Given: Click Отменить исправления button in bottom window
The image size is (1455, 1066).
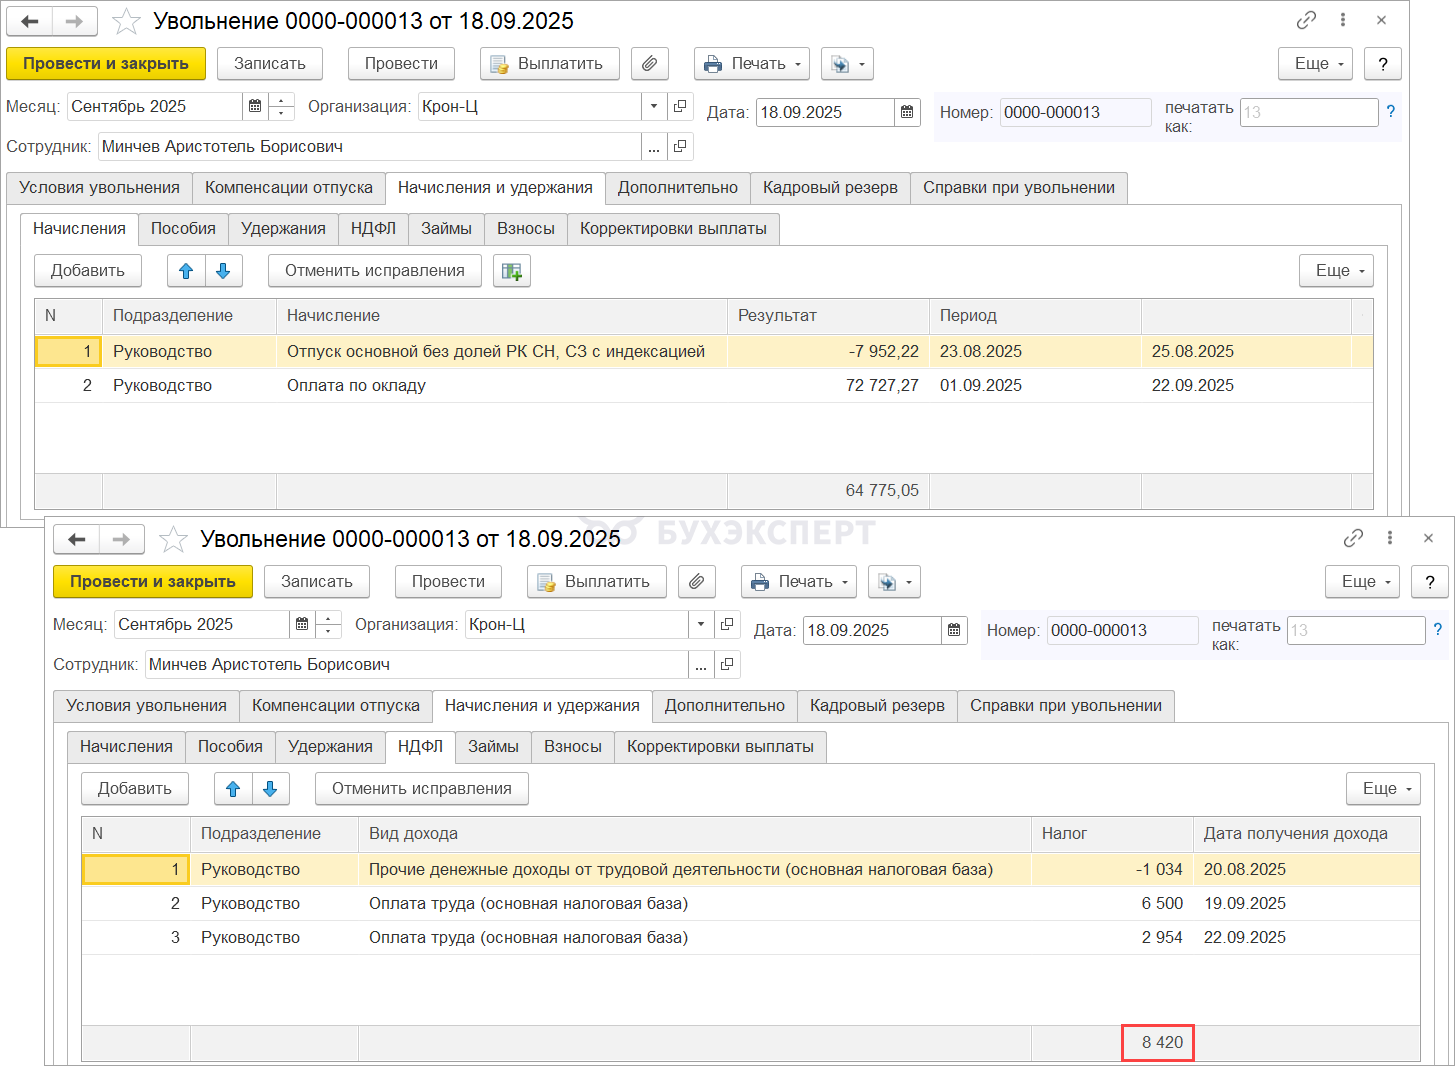Looking at the screenshot, I should (421, 789).
